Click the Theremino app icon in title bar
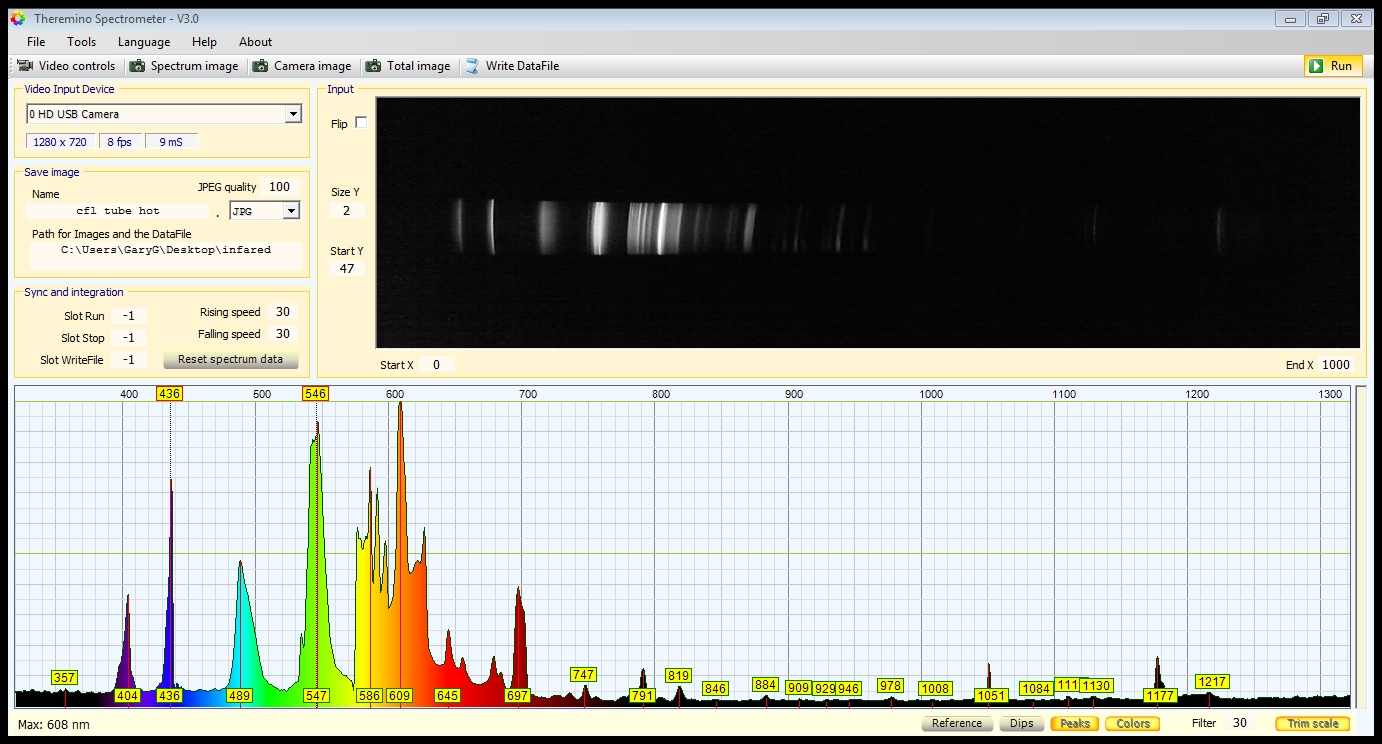Viewport: 1382px width, 744px height. [17, 19]
